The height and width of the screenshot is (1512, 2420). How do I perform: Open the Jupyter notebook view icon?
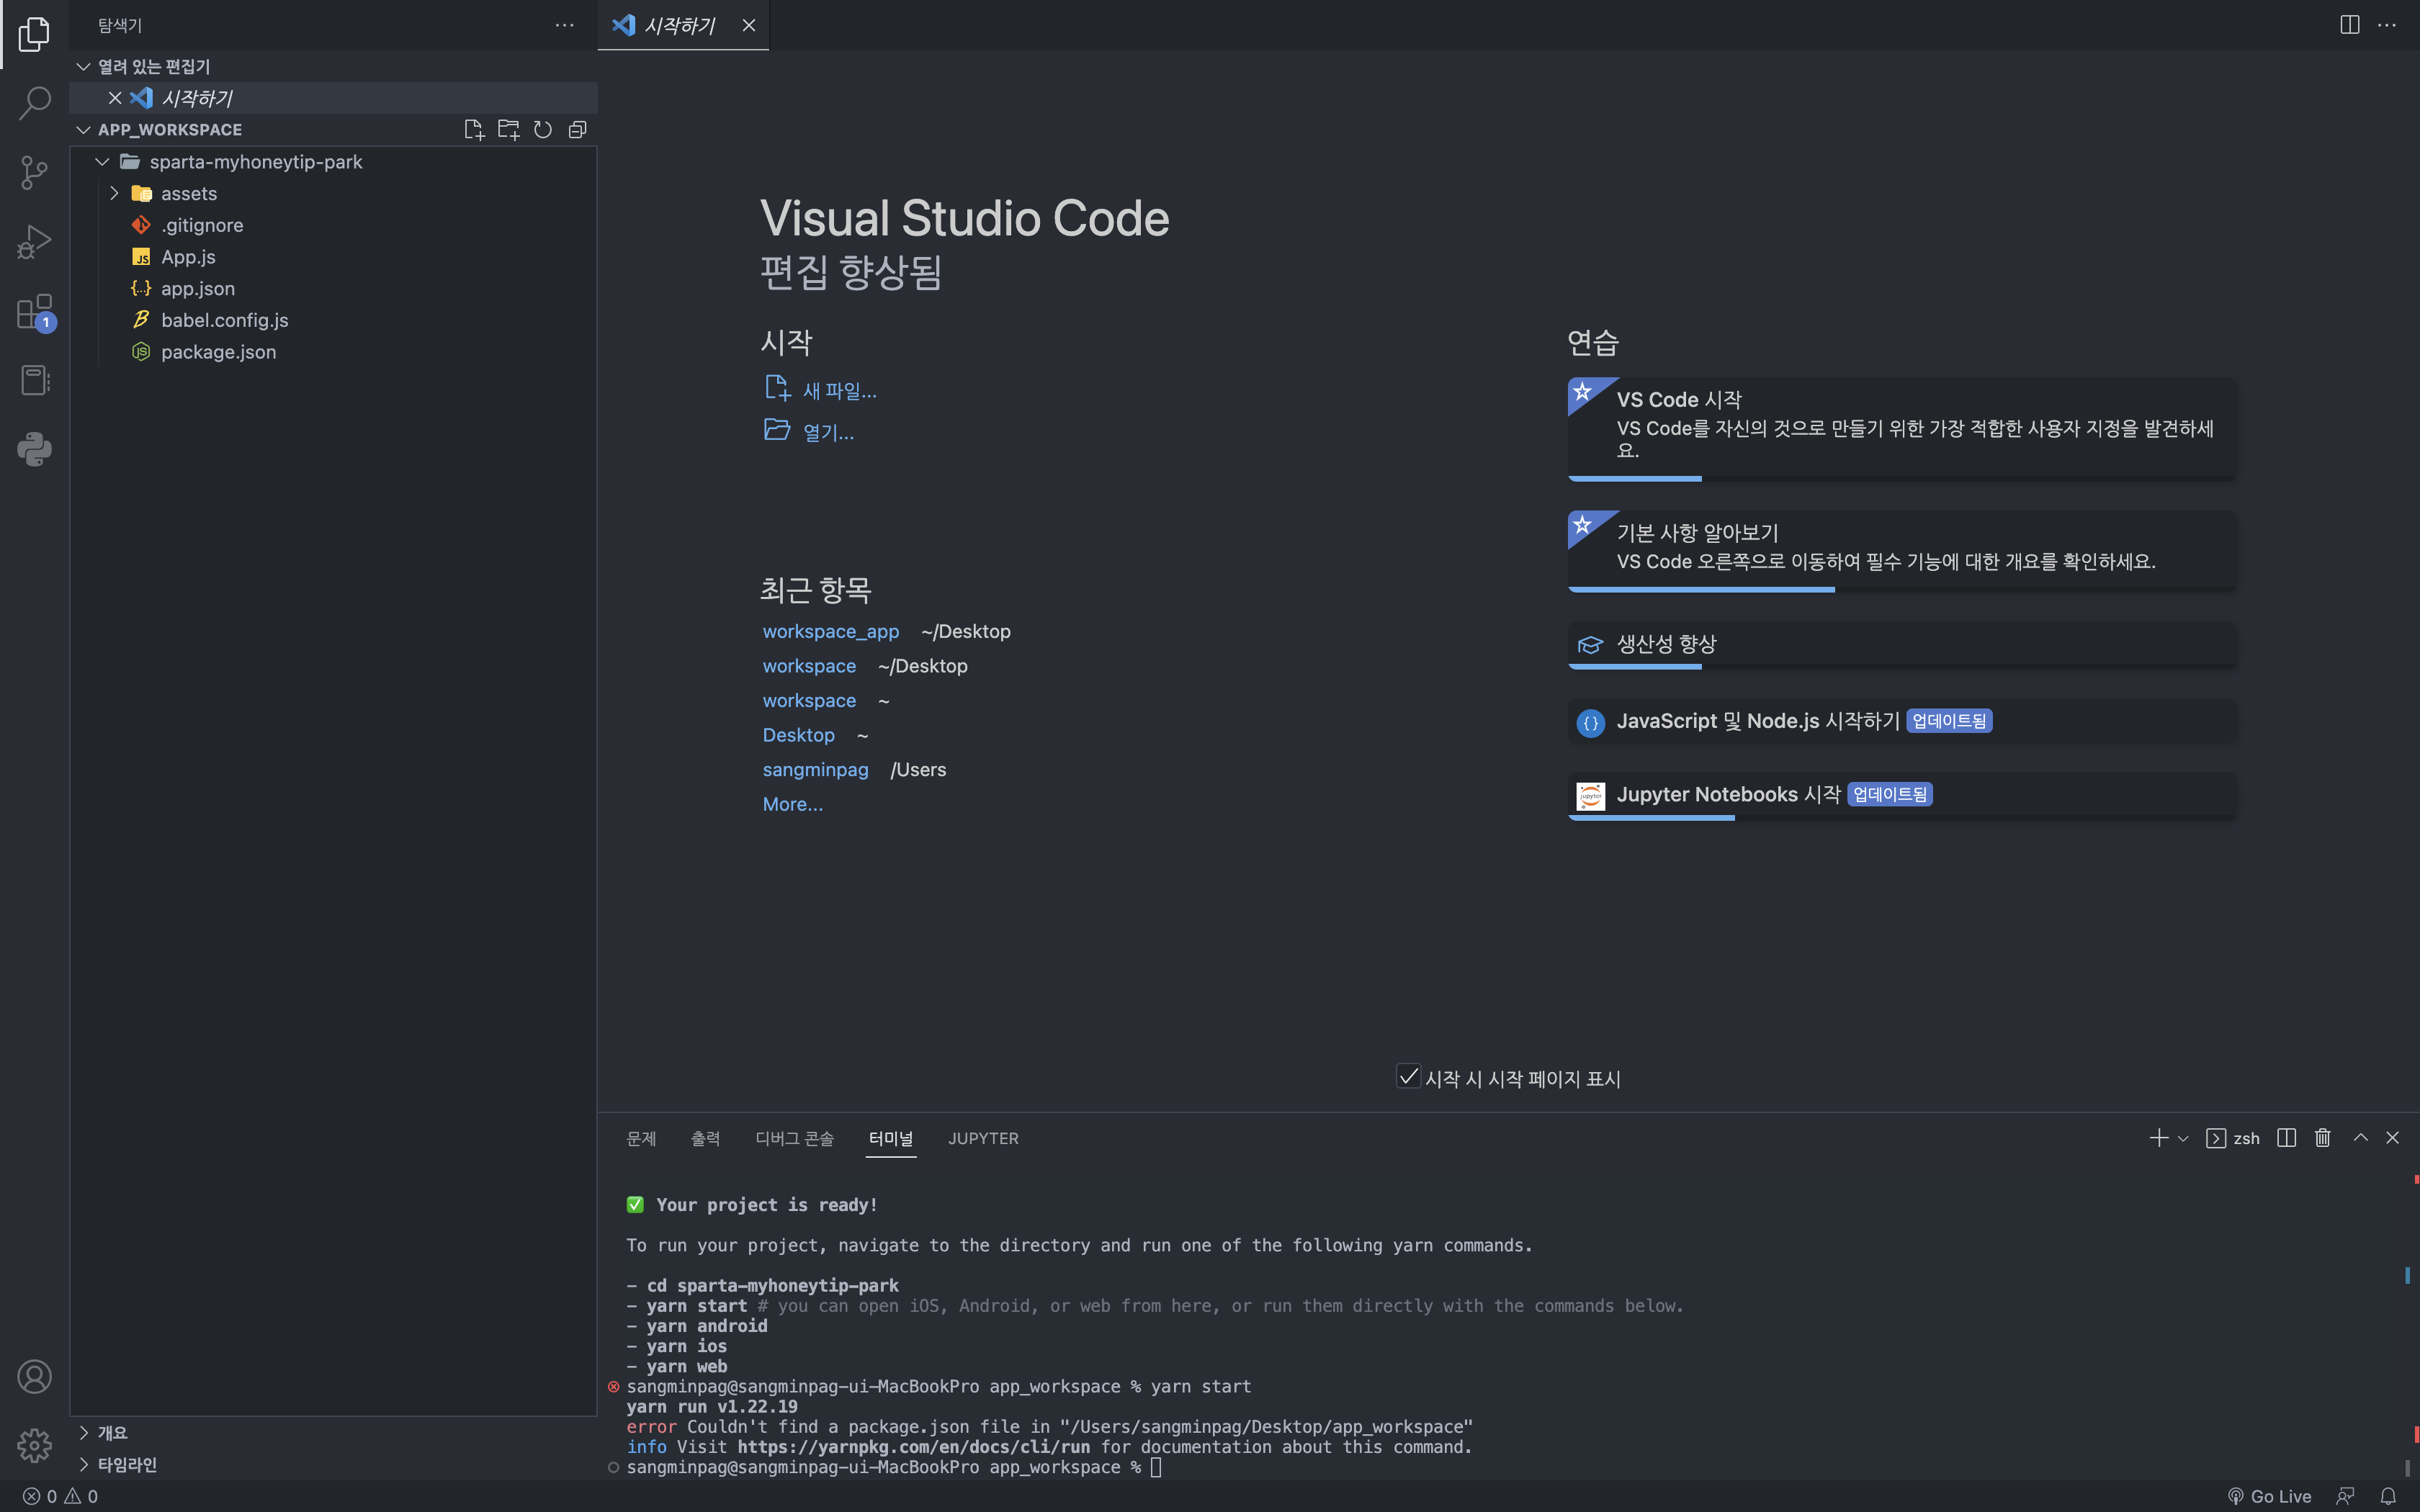[x=34, y=380]
